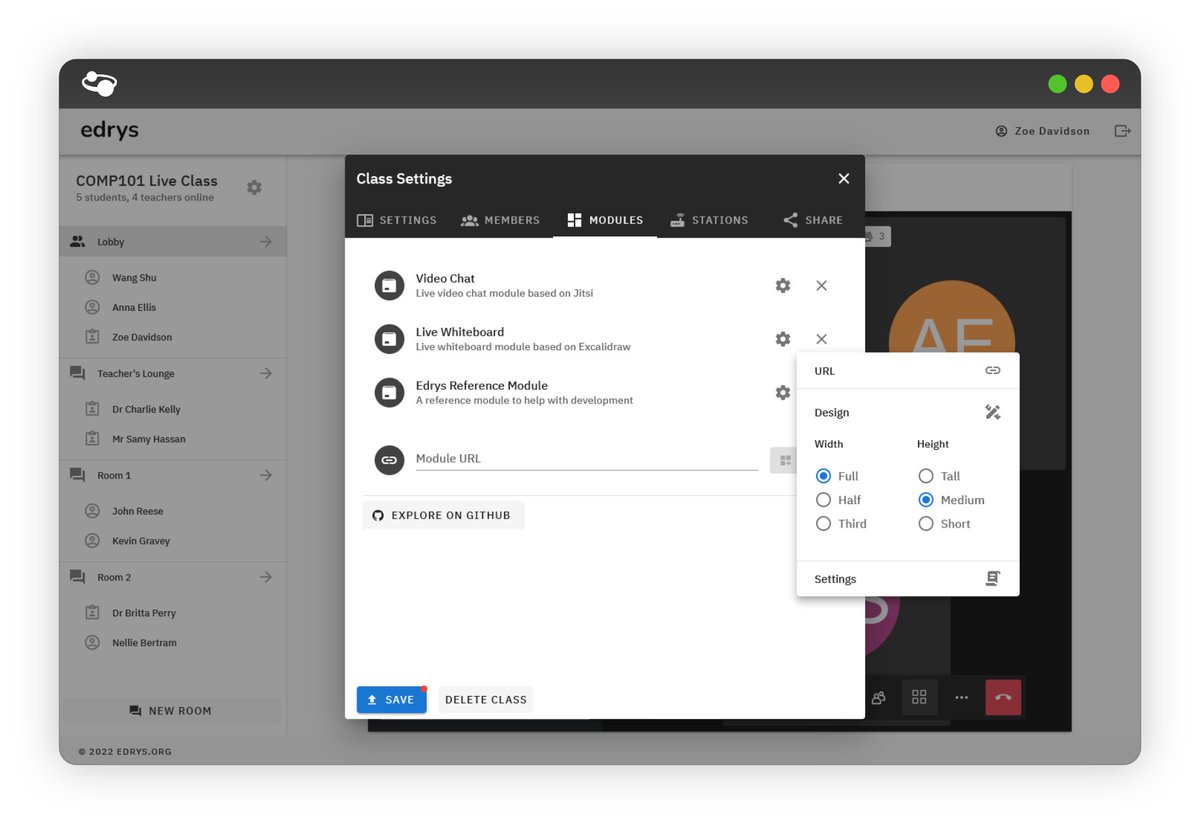Screen dimensions: 1200x824
Task: Click the user account icon by Zoe Davidson
Action: (x=1001, y=131)
